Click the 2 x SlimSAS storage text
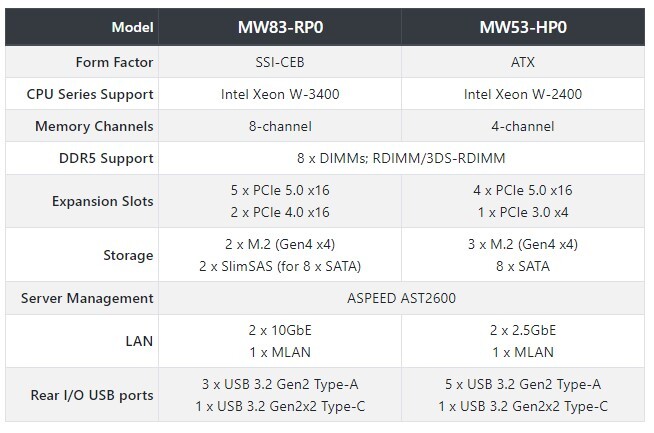Image resolution: width=654 pixels, height=433 pixels. pyautogui.click(x=280, y=266)
